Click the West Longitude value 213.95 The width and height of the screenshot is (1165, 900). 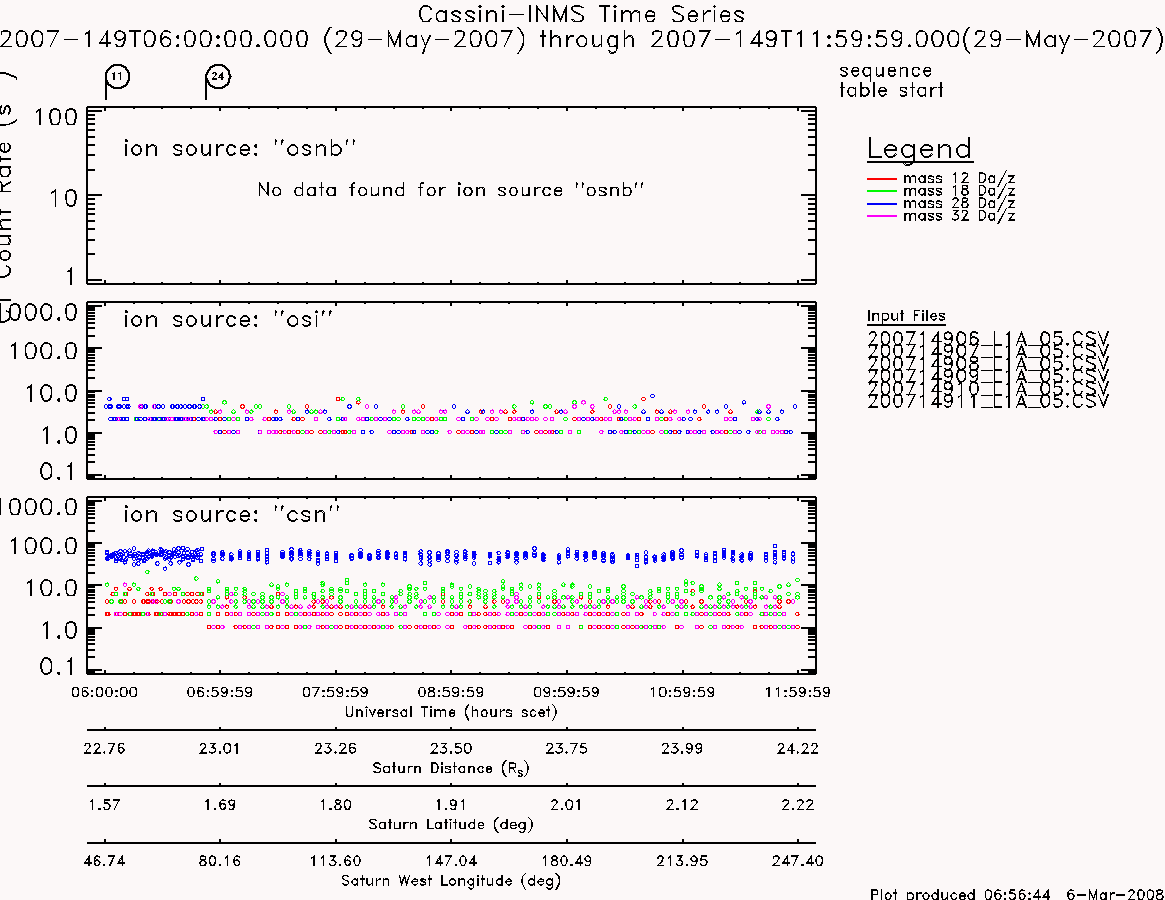pos(682,861)
